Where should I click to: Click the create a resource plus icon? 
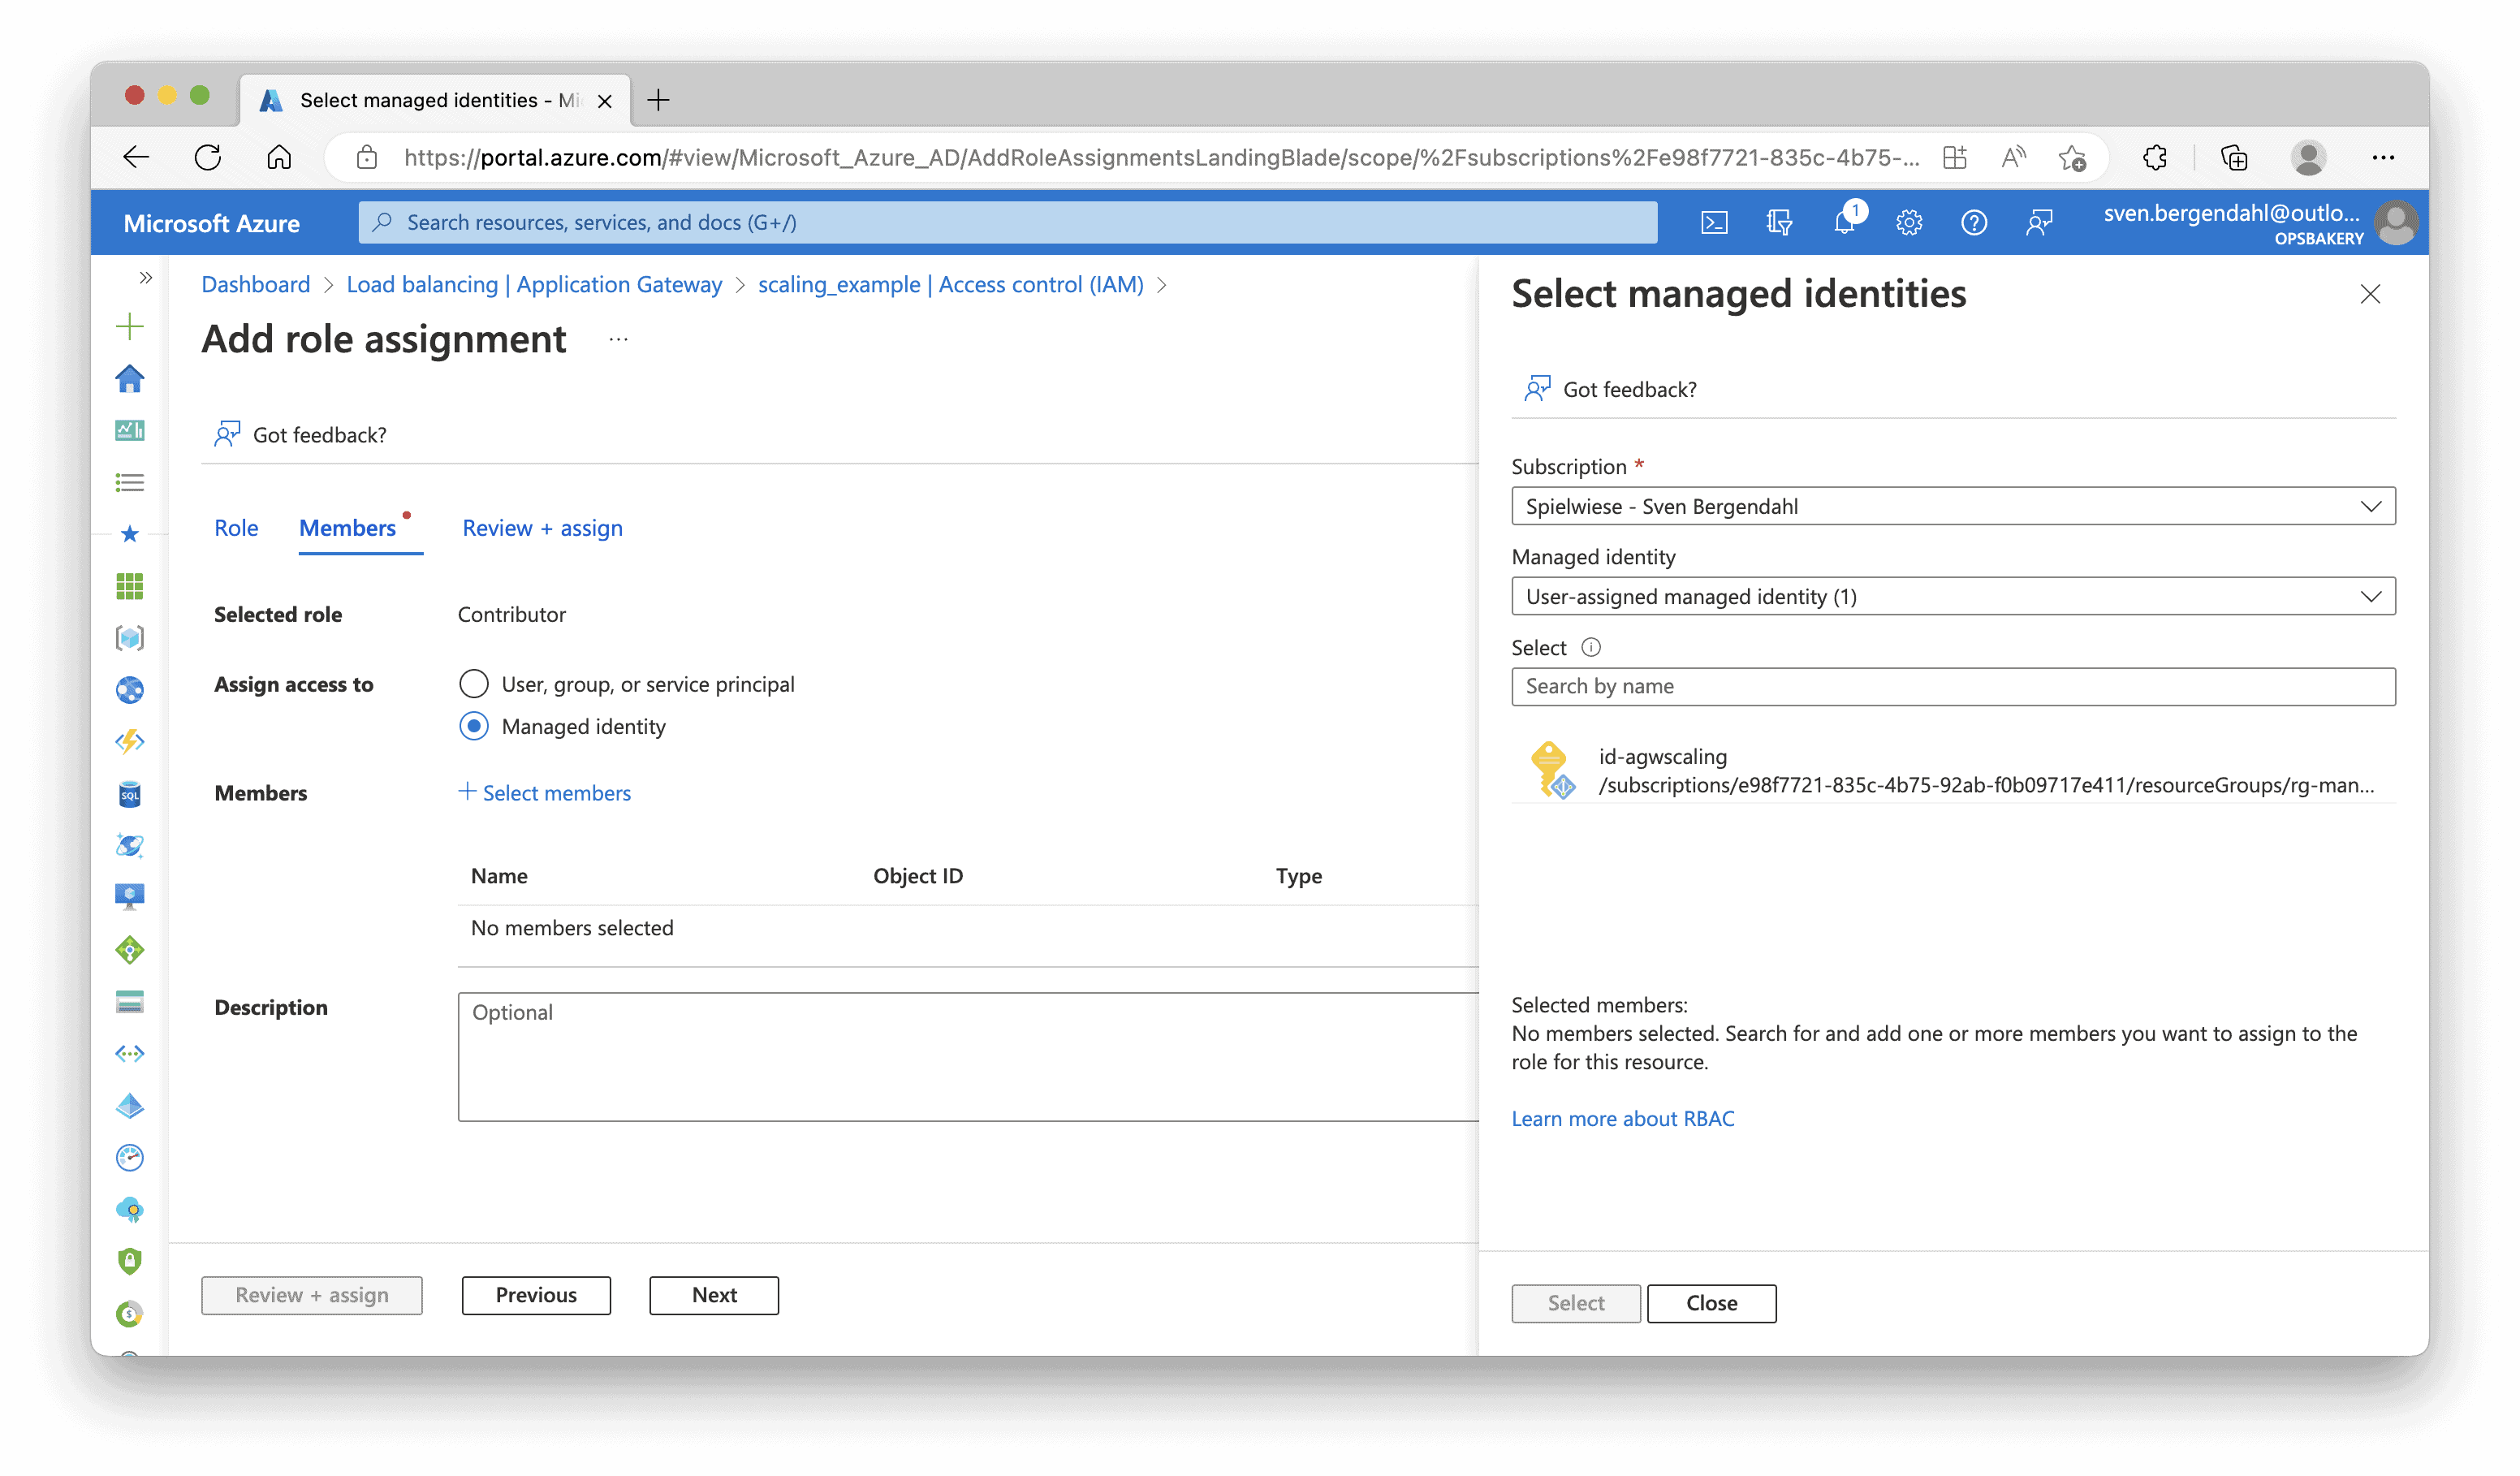130,327
